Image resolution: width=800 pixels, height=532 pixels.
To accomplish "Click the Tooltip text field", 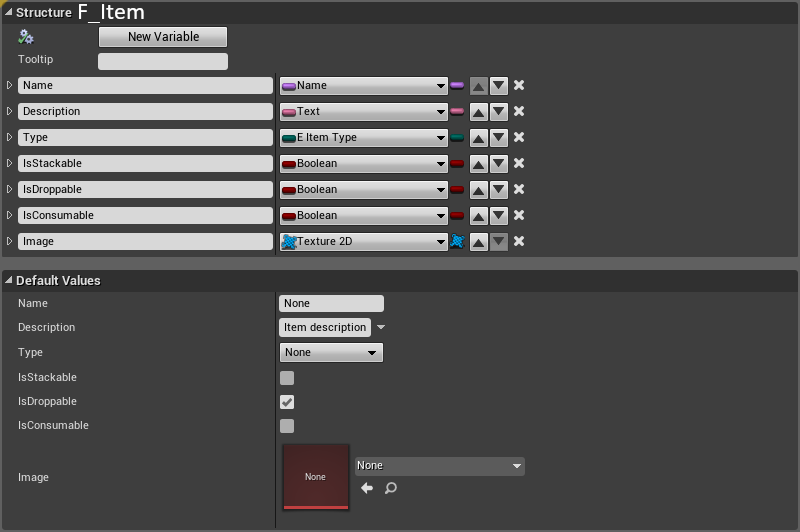I will pos(163,61).
